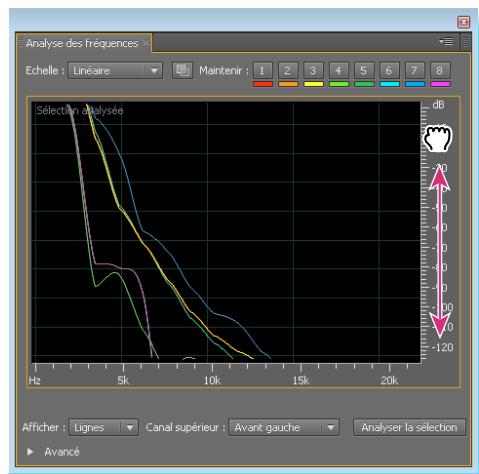This screenshot has height=474, width=479.
Task: Click Analyser la sélection button
Action: (409, 427)
